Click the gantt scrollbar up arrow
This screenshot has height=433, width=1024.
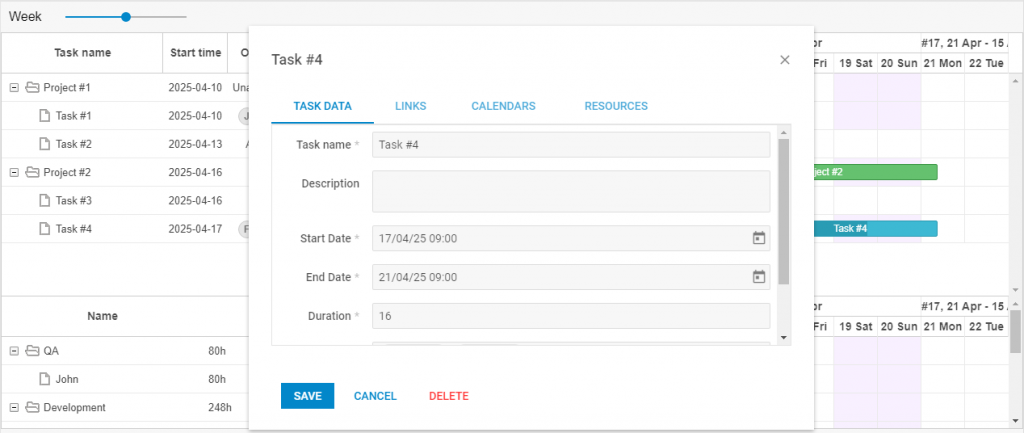(x=1016, y=80)
